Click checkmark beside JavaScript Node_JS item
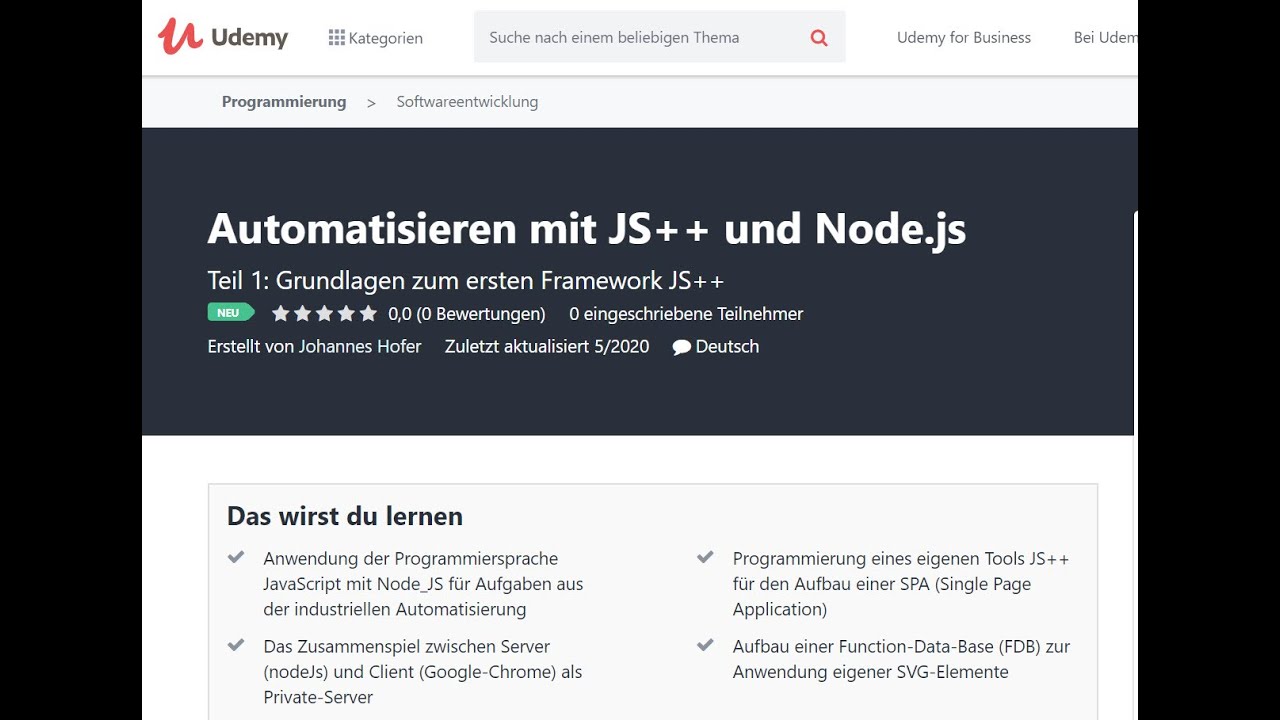1280x720 pixels. 236,558
